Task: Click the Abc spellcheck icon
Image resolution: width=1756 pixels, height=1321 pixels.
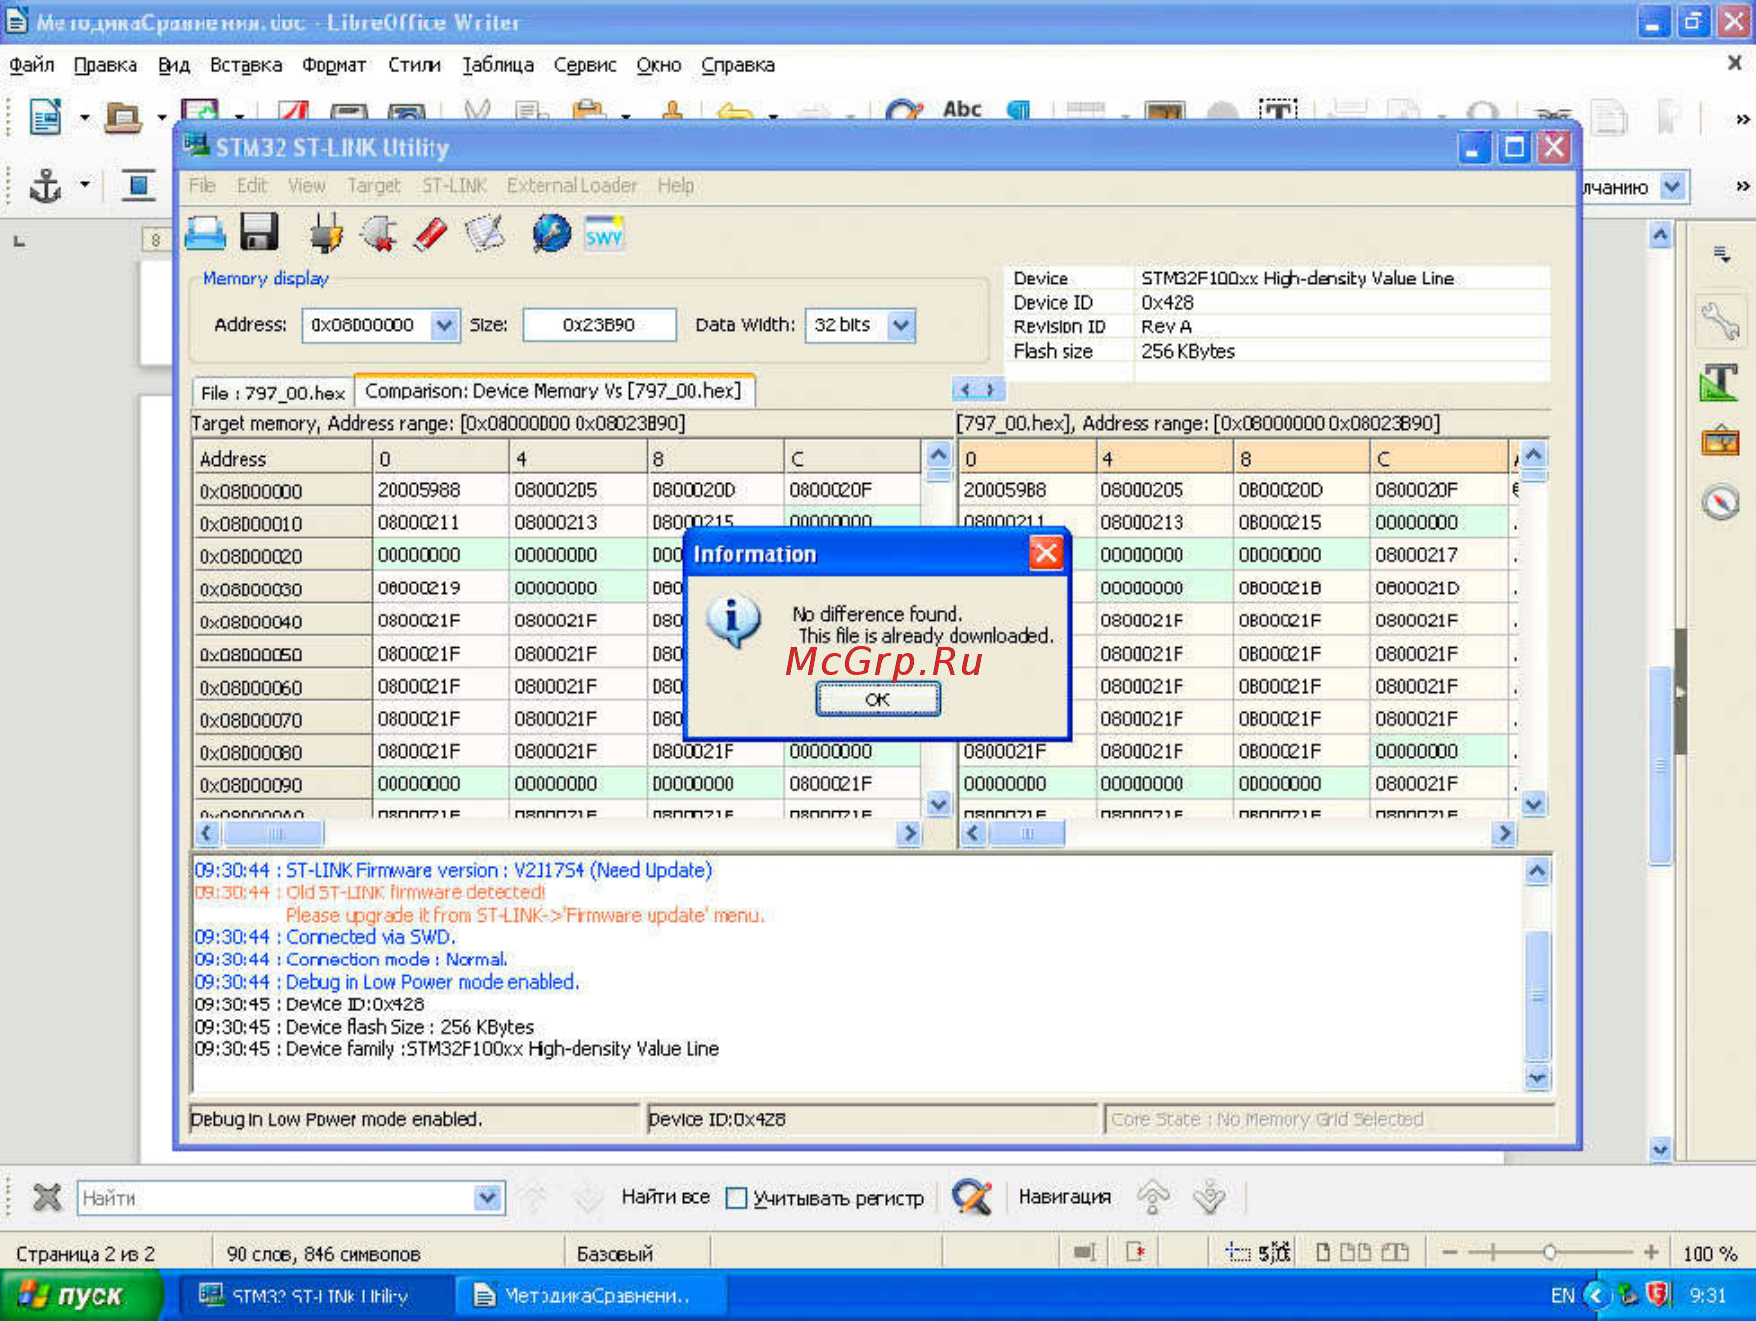Action: (962, 110)
